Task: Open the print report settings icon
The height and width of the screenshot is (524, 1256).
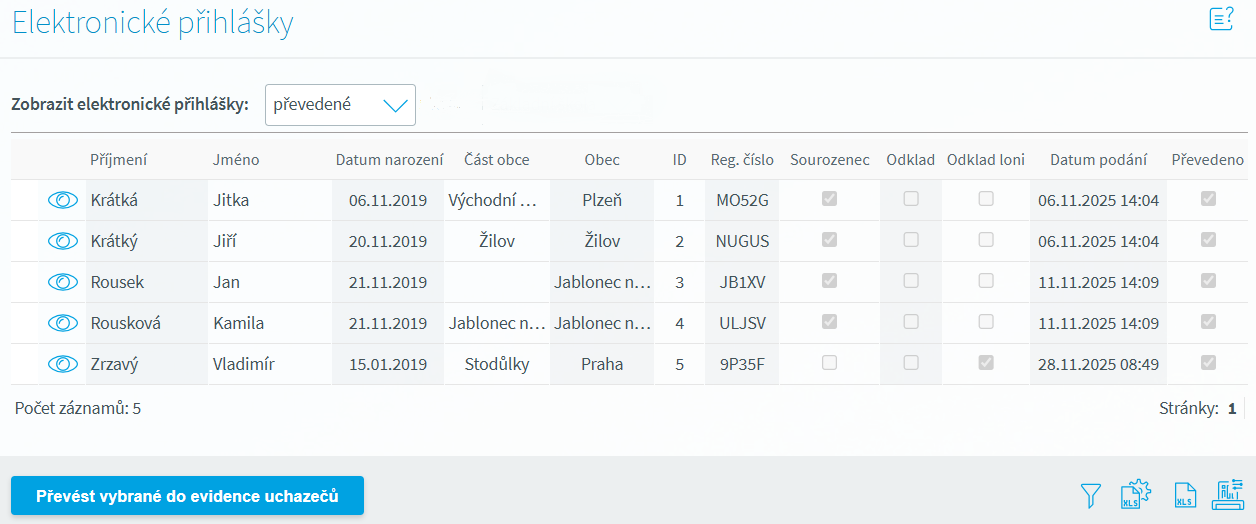Action: (1228, 495)
